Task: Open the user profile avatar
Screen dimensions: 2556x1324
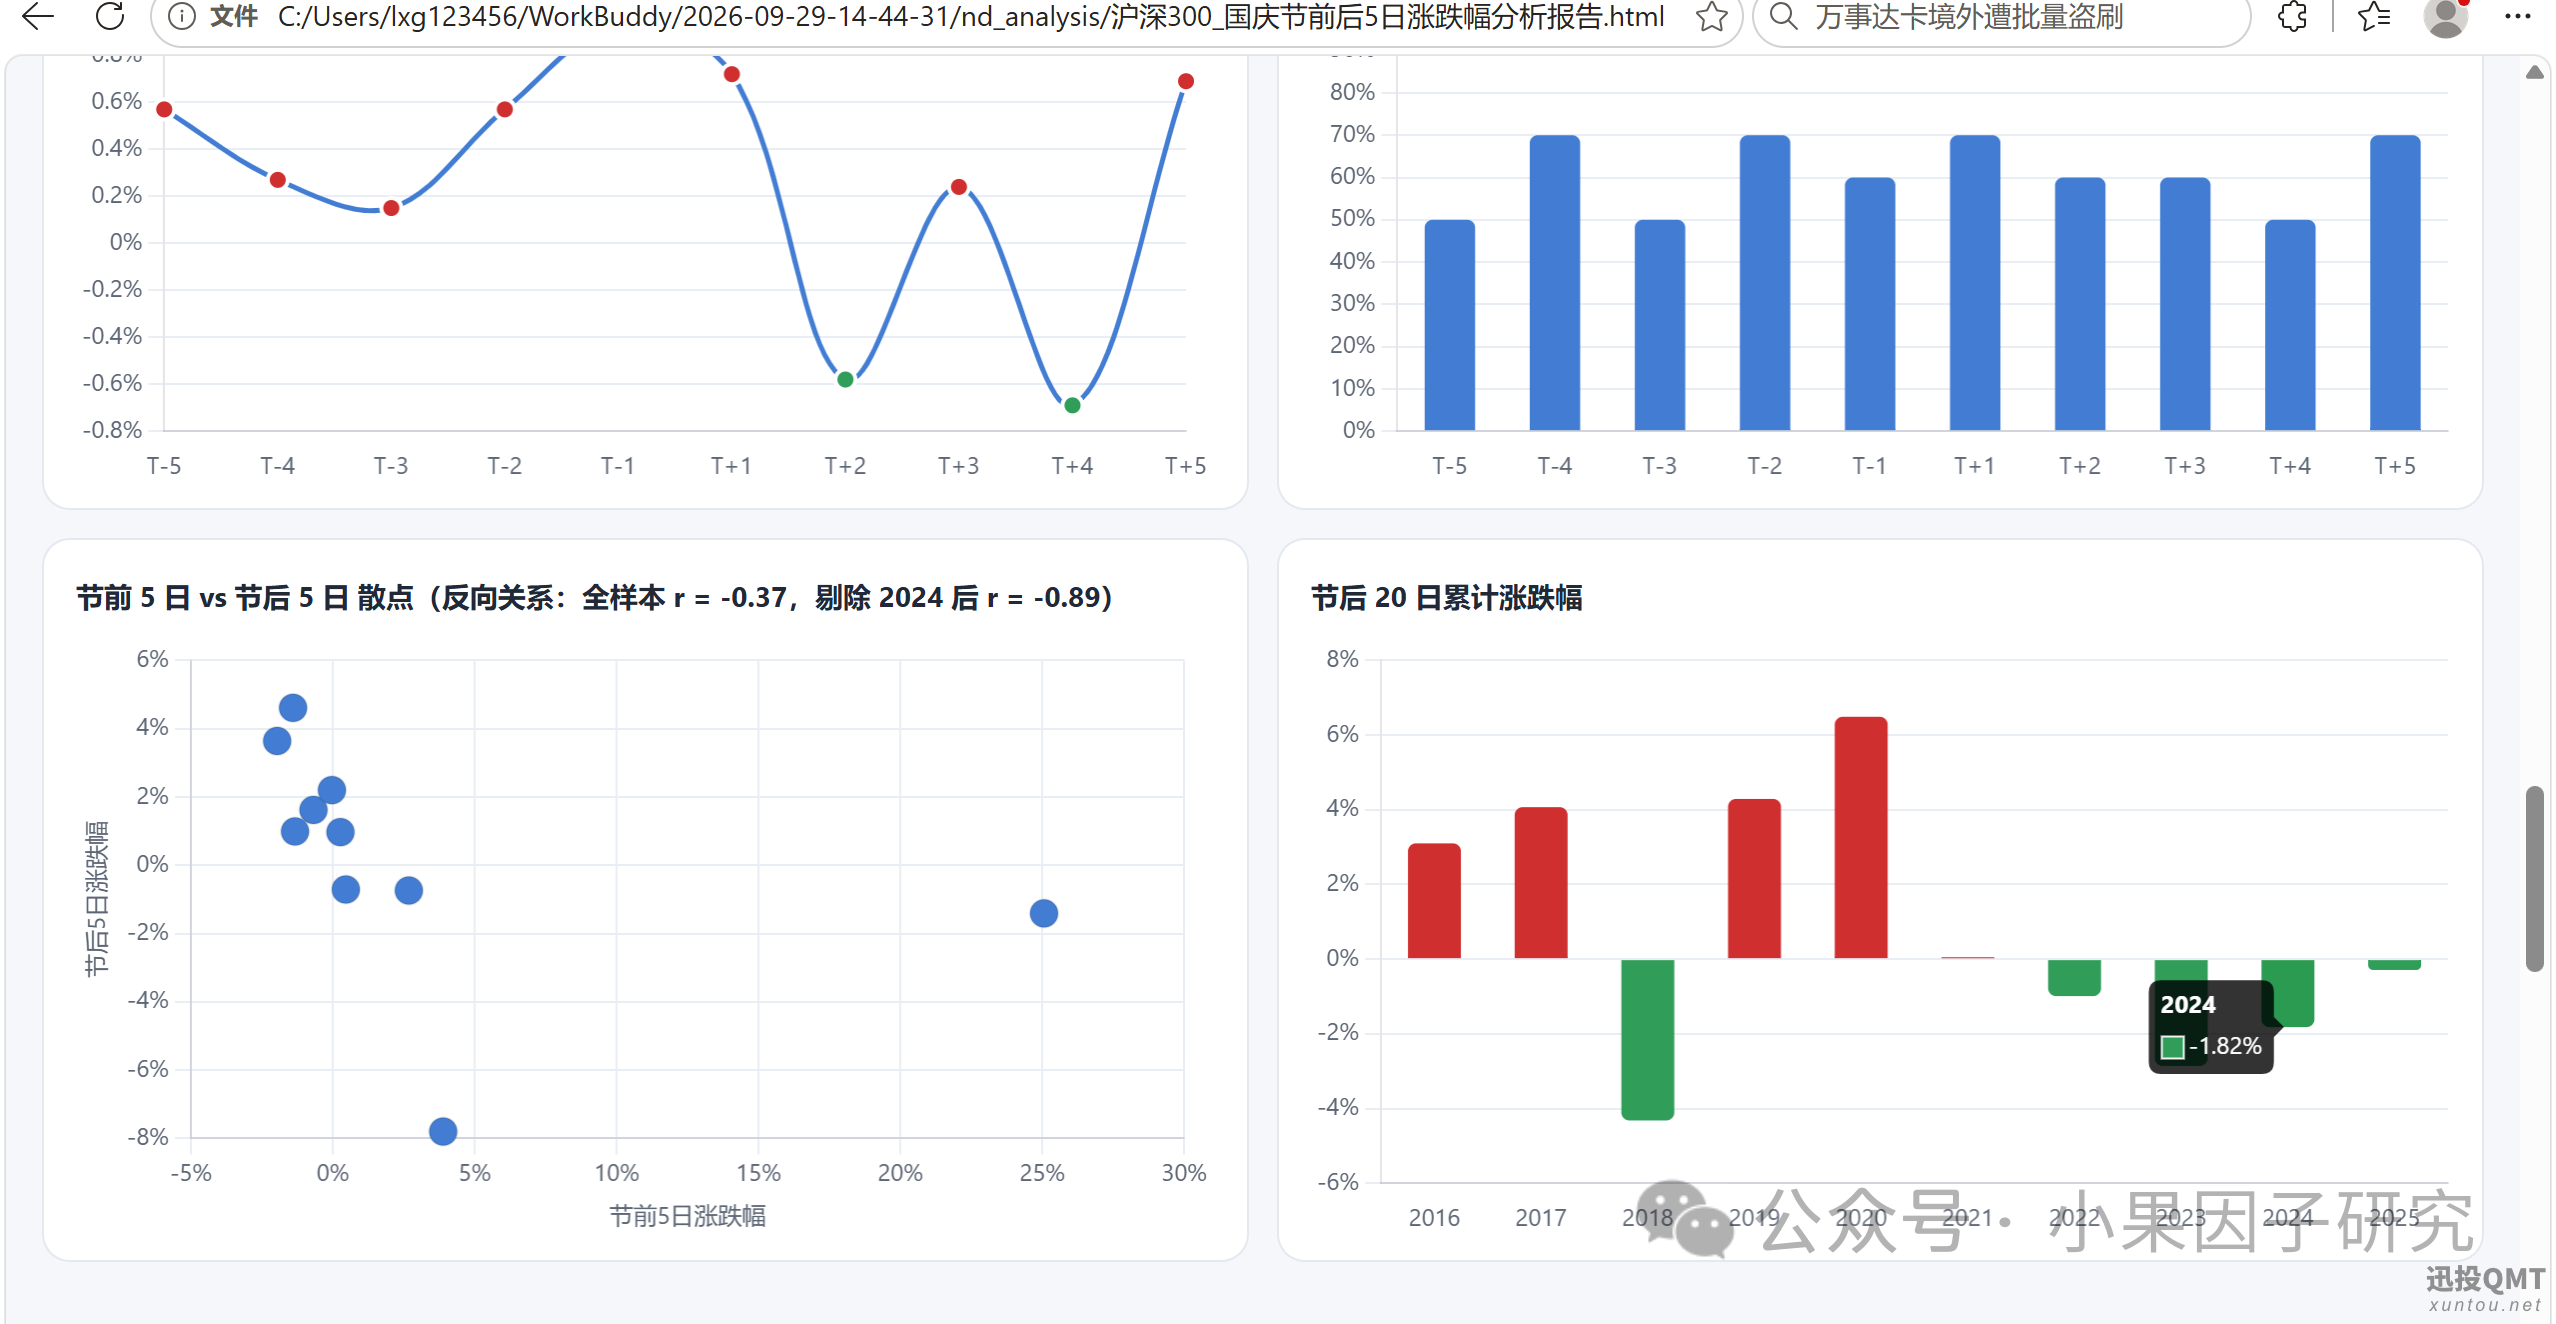Action: [x=2446, y=17]
